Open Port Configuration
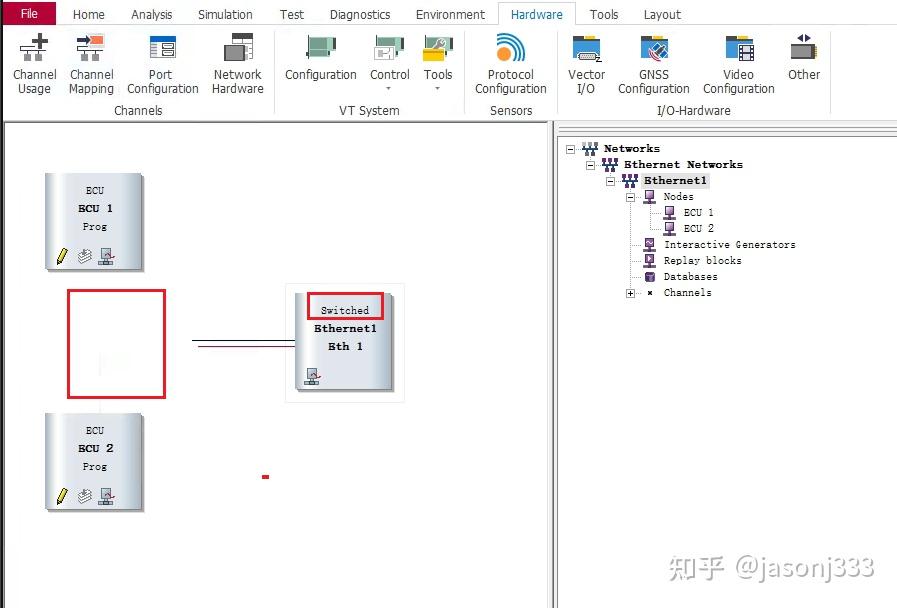 click(161, 62)
